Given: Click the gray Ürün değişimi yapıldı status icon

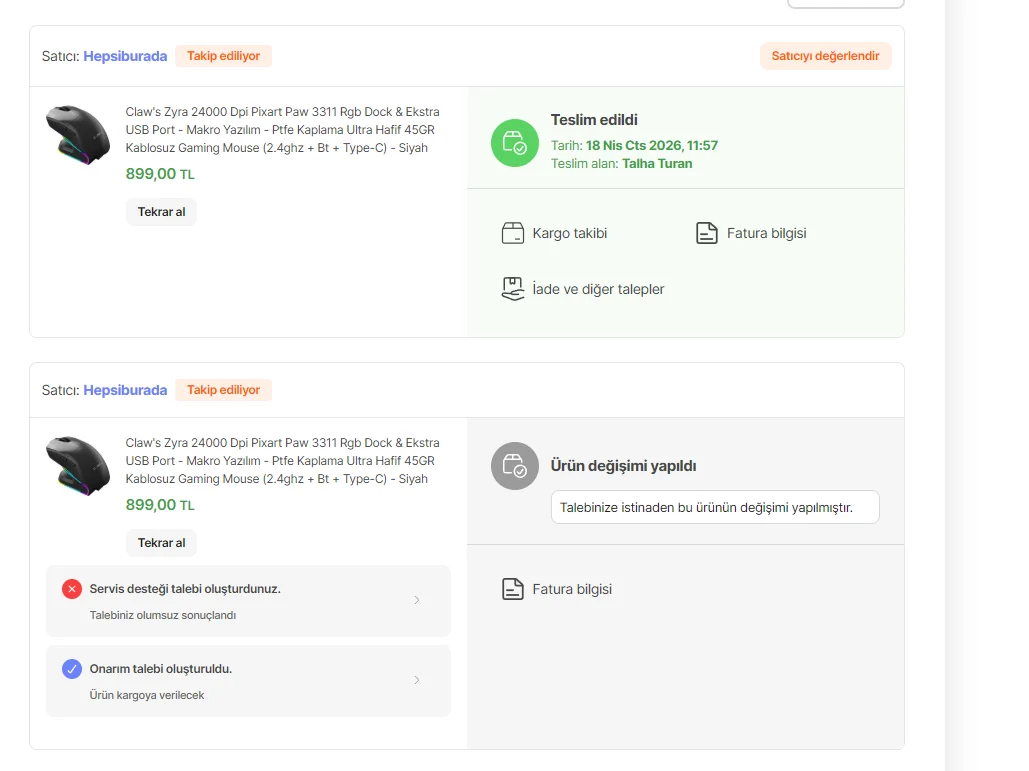Looking at the screenshot, I should click(x=515, y=466).
